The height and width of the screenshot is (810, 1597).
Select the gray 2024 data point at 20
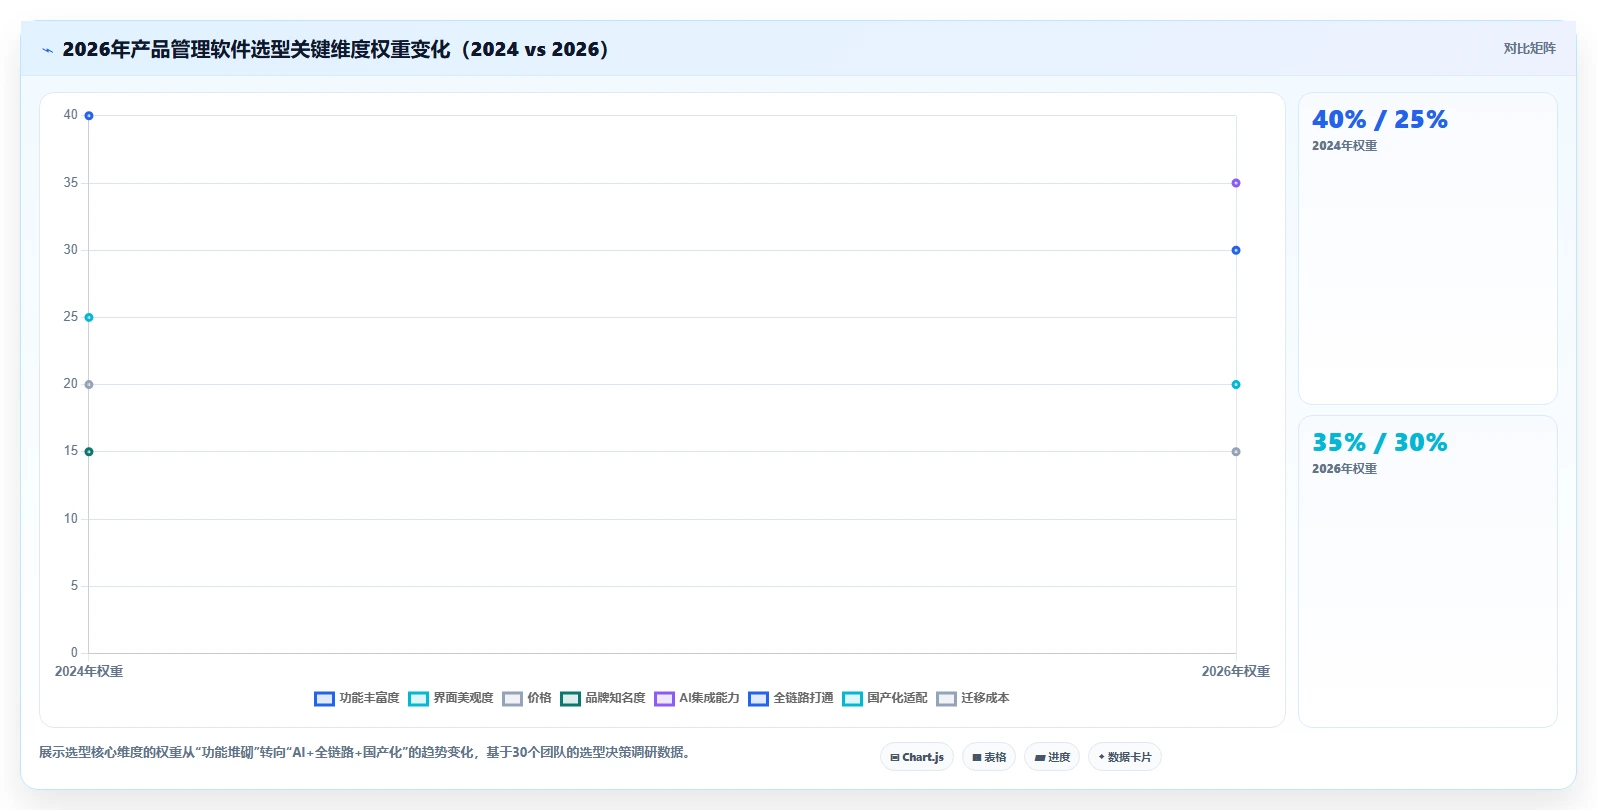click(89, 384)
